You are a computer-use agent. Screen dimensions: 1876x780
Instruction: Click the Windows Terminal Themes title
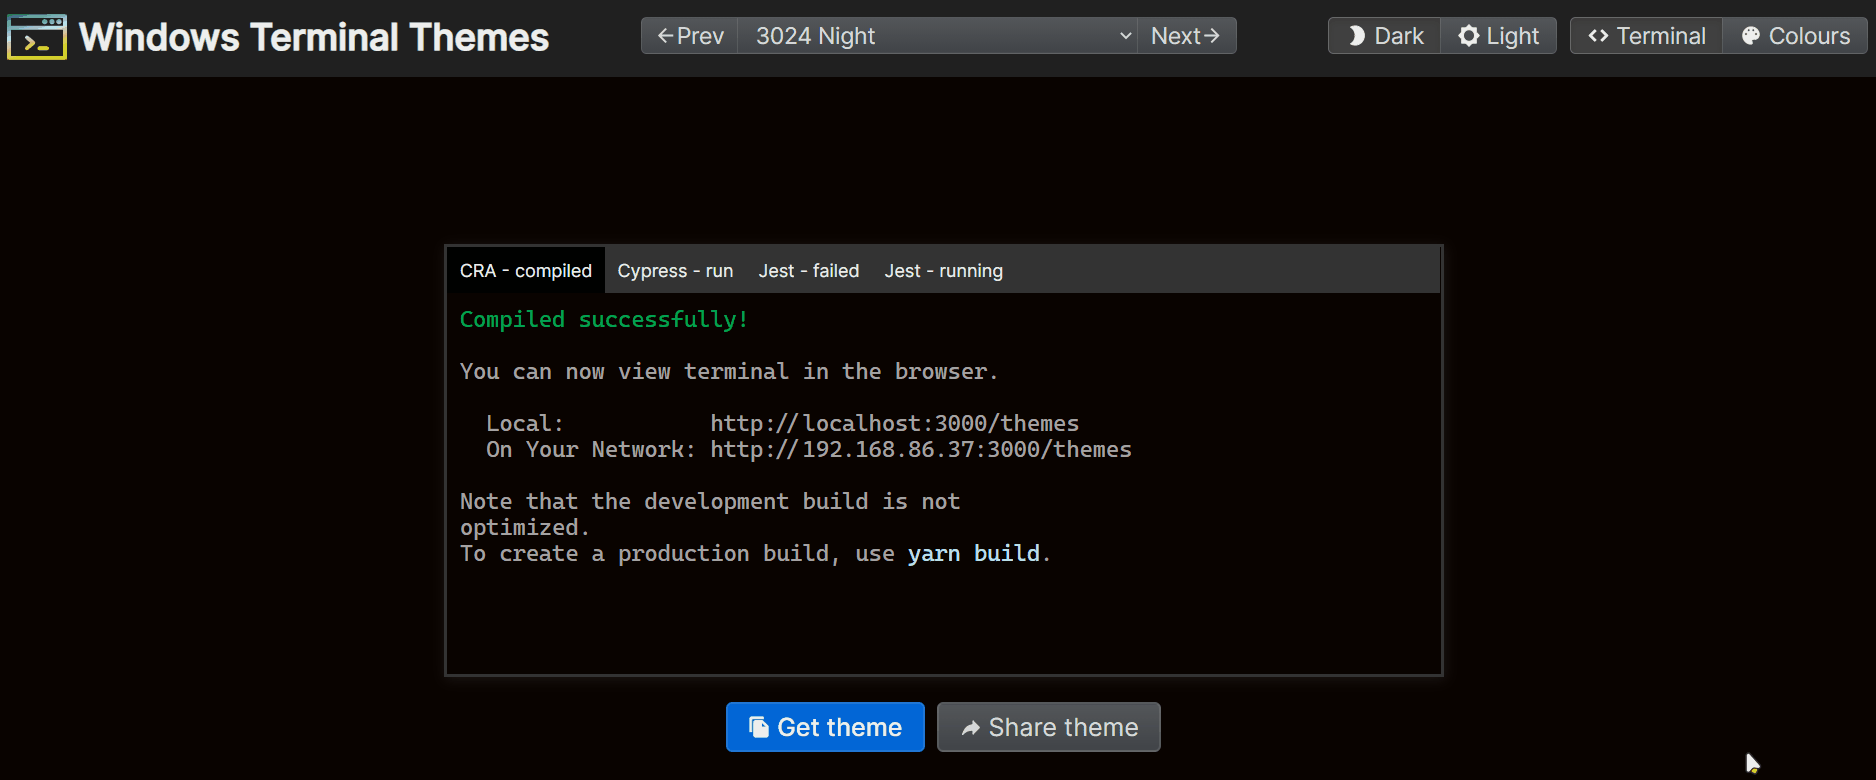pyautogui.click(x=314, y=37)
